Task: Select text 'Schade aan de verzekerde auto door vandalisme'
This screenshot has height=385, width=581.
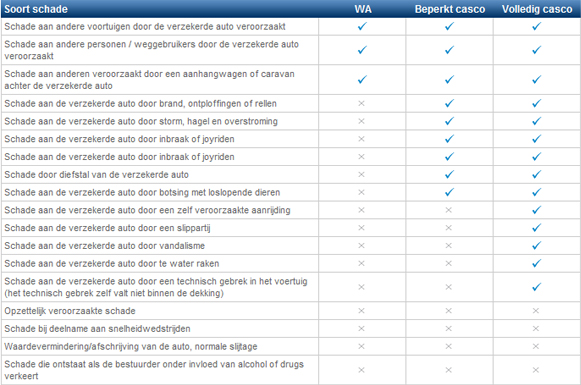Action: 104,246
